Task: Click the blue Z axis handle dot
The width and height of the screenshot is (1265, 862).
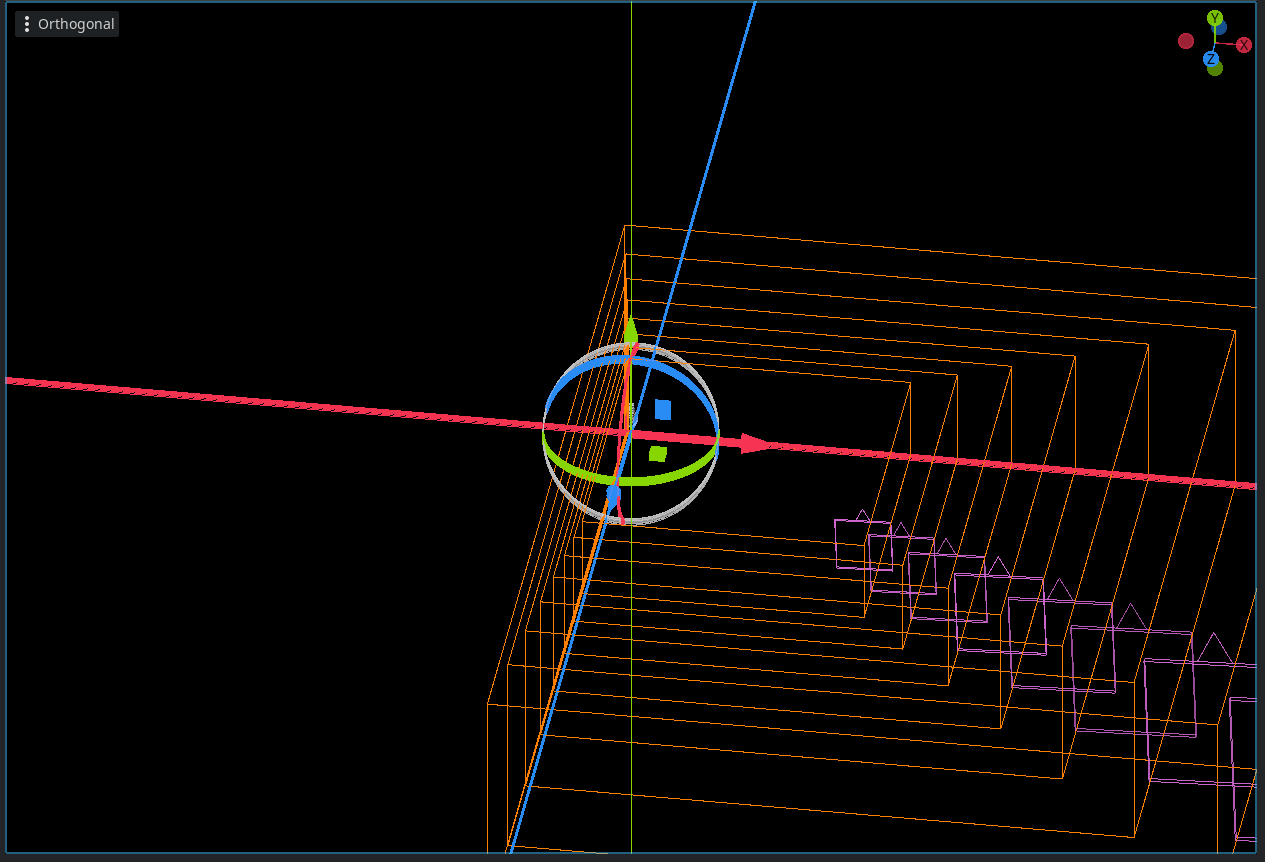Action: pyautogui.click(x=613, y=495)
